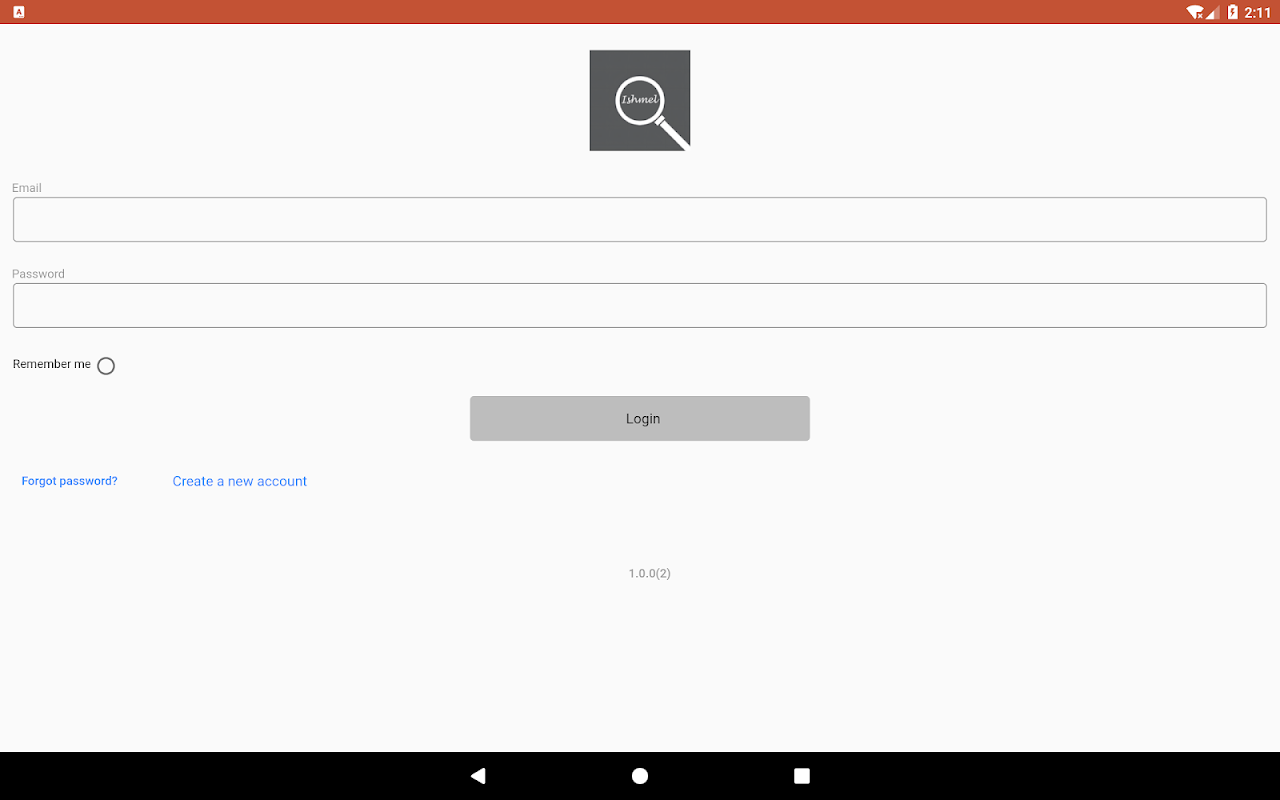Tap the 2:11 clock in the status bar
Screen dimensions: 1280x800
click(x=1258, y=12)
